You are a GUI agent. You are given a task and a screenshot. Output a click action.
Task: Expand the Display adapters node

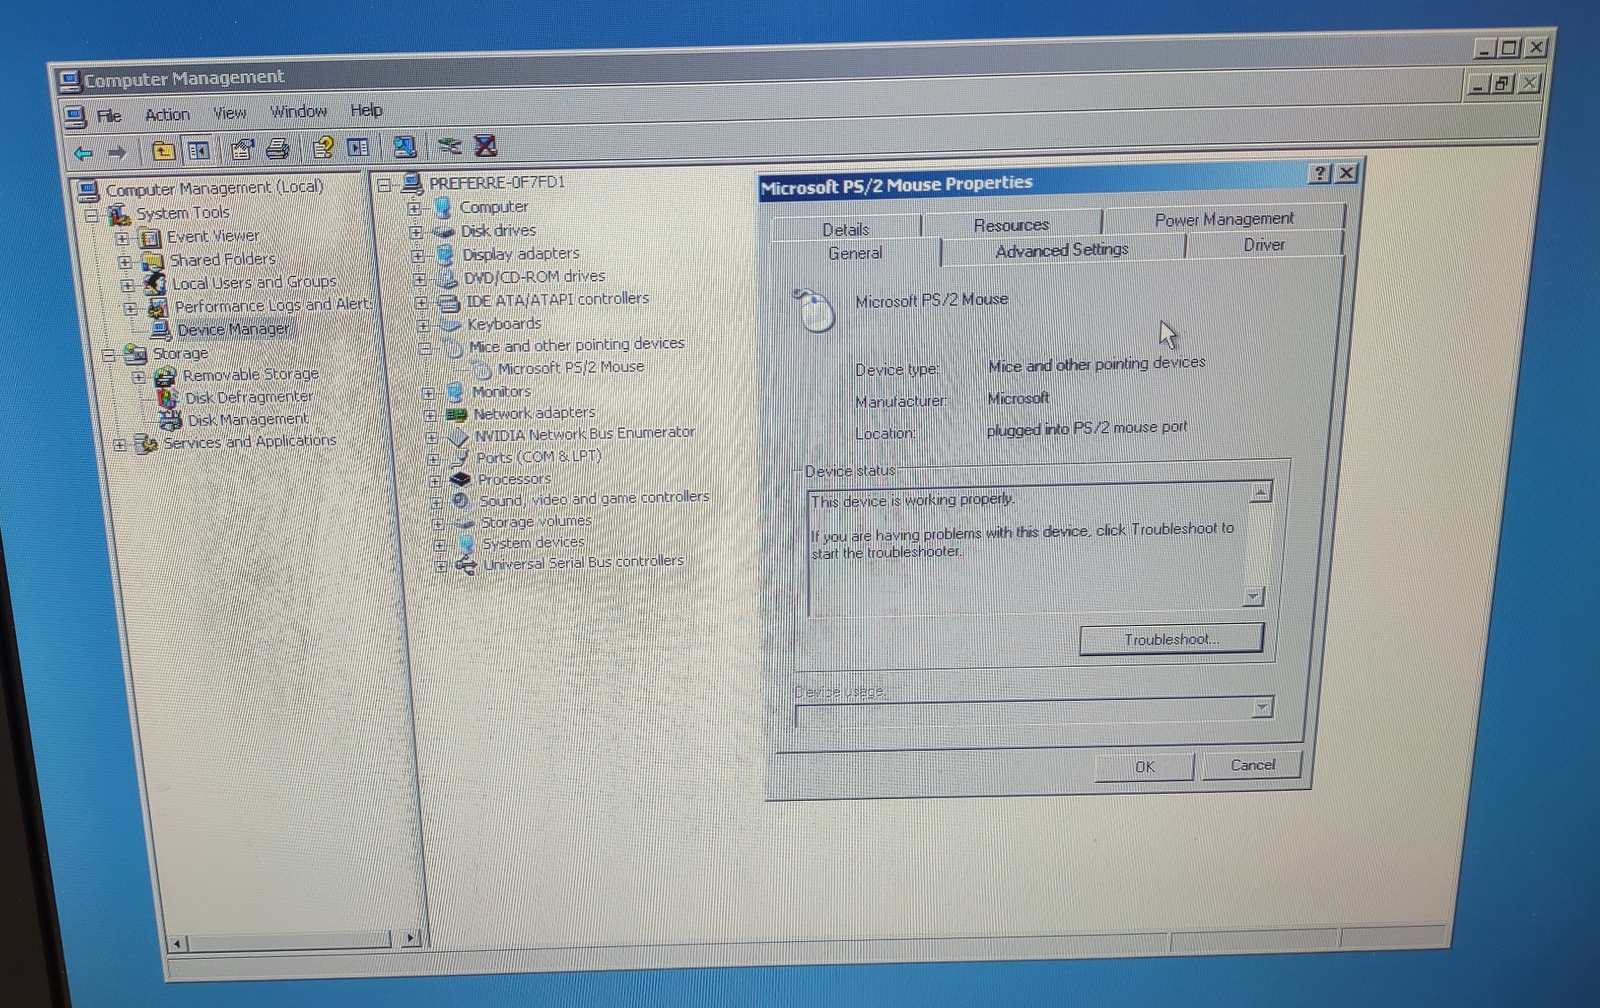[x=418, y=256]
